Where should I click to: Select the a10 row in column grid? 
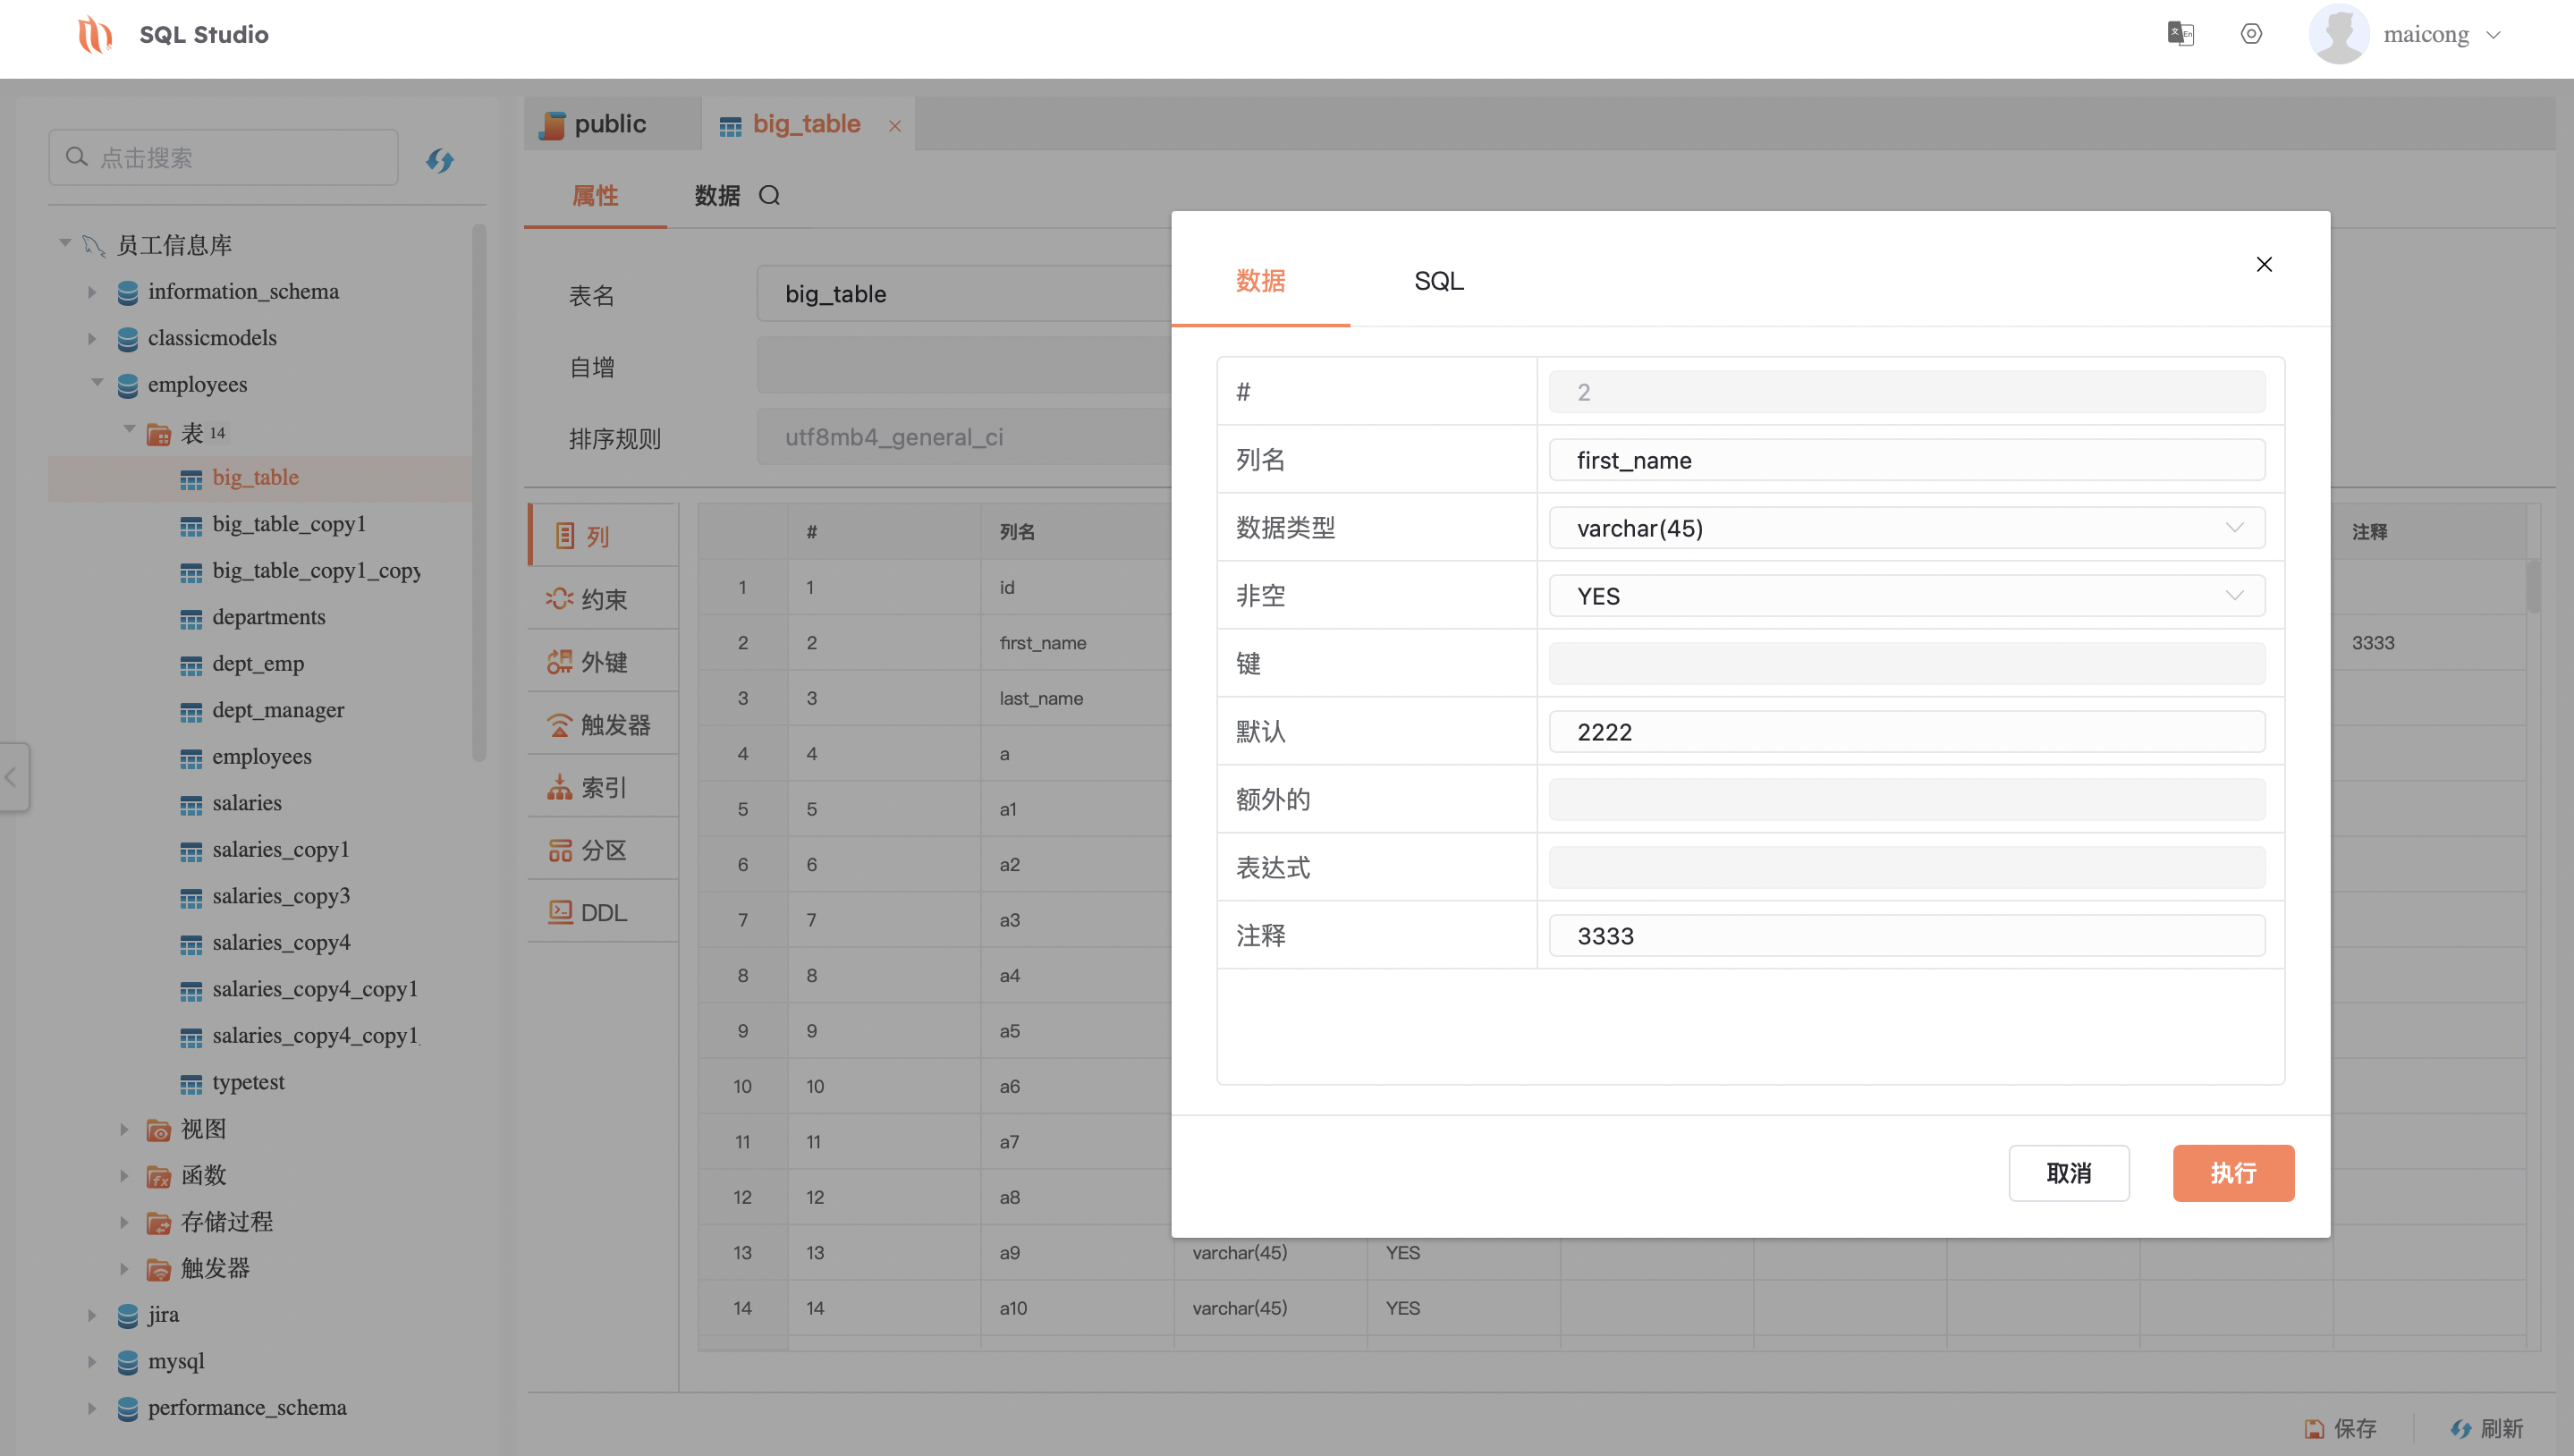pyautogui.click(x=1612, y=1309)
